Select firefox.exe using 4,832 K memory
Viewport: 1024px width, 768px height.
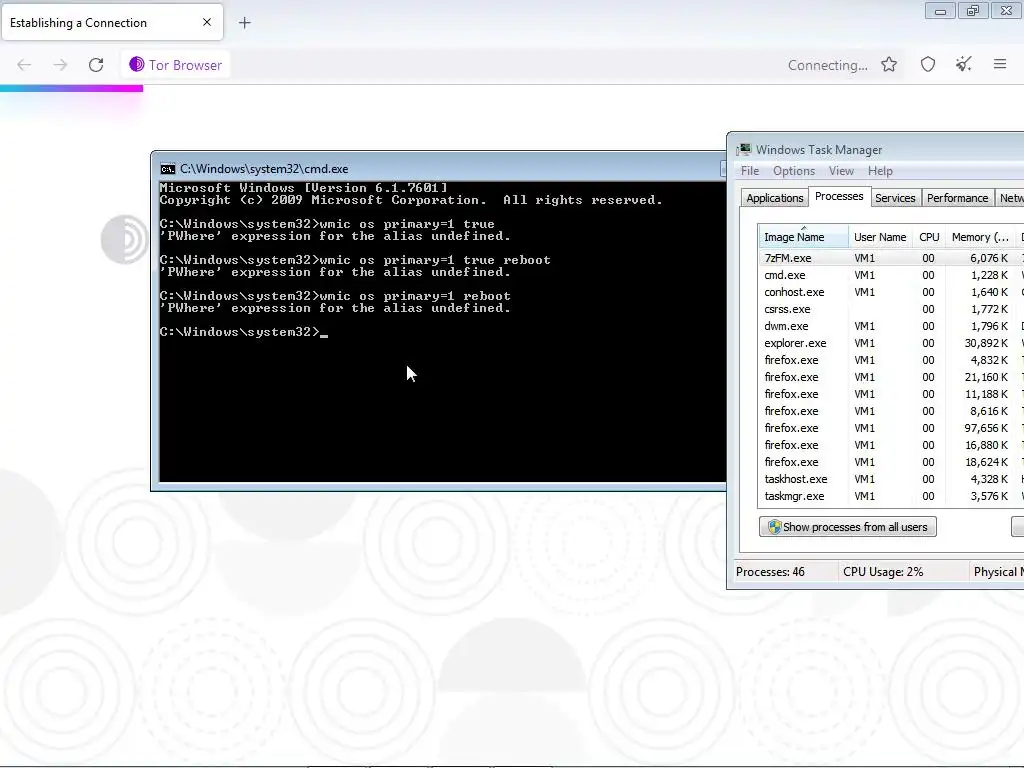coord(891,360)
